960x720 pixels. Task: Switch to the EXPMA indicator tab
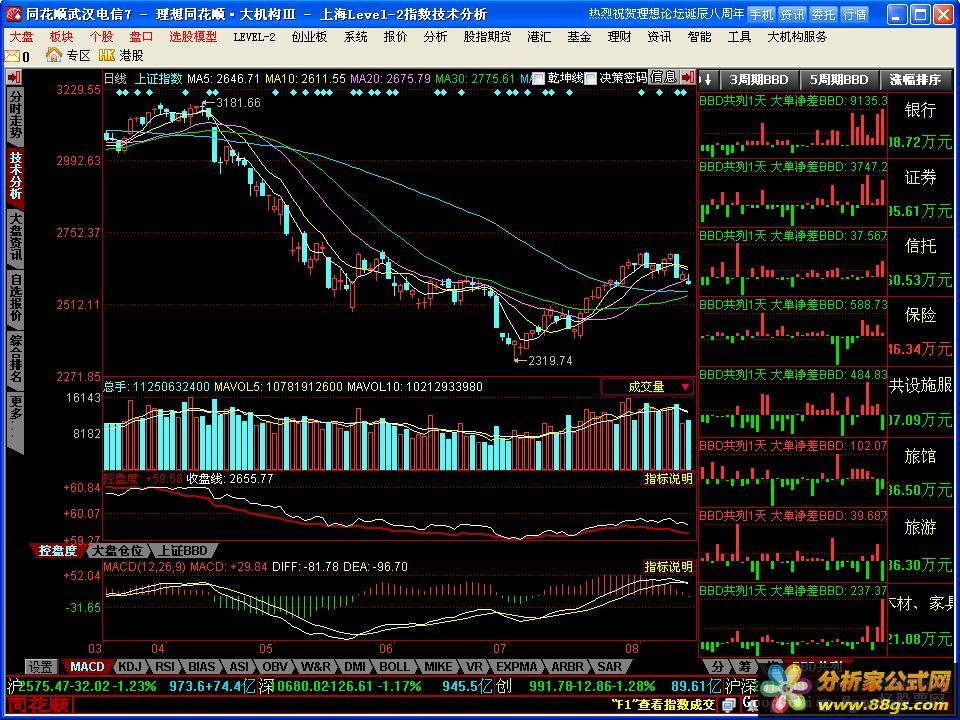coord(516,667)
